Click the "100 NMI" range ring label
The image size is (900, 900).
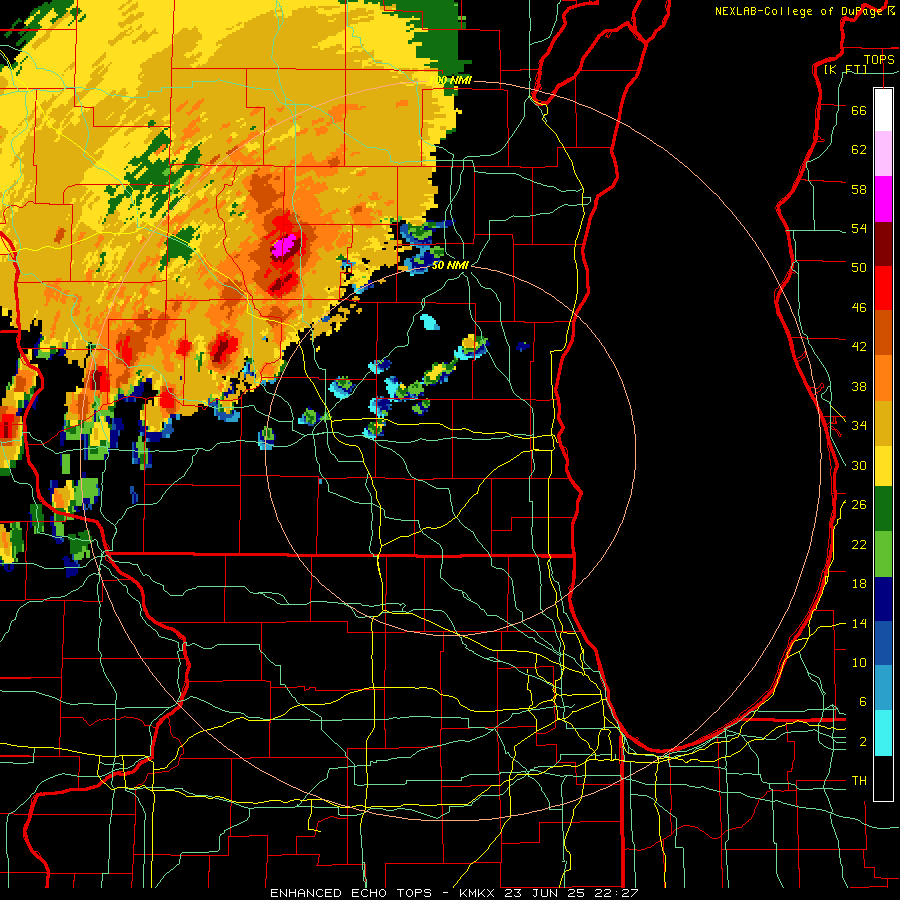451,80
